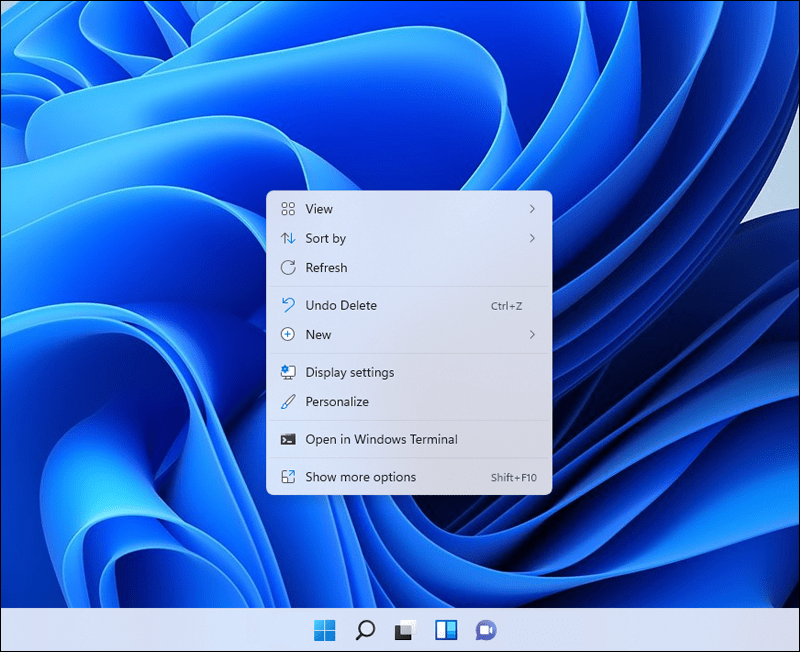Open Display settings from menu

(x=409, y=372)
